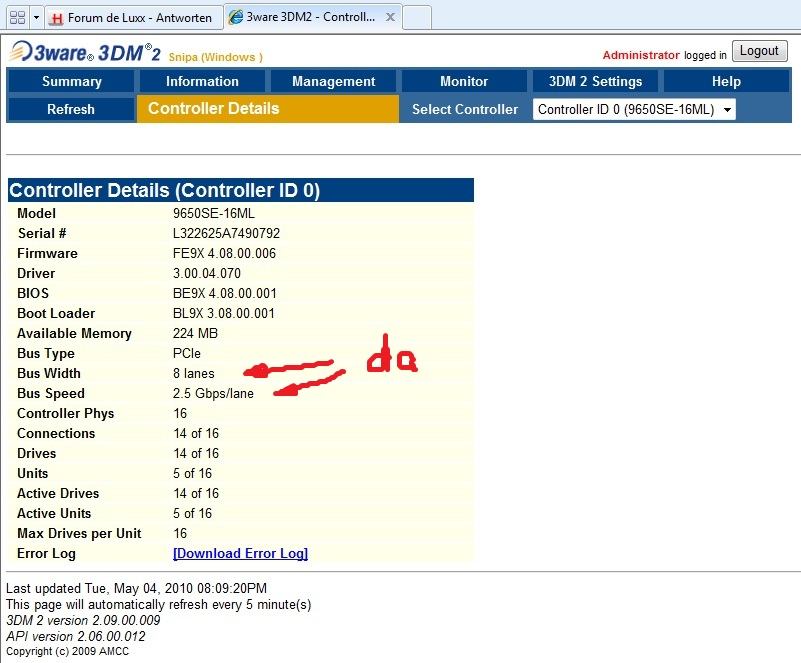Image resolution: width=801 pixels, height=663 pixels.
Task: Click the Last updated timestamp line
Action: 136,588
